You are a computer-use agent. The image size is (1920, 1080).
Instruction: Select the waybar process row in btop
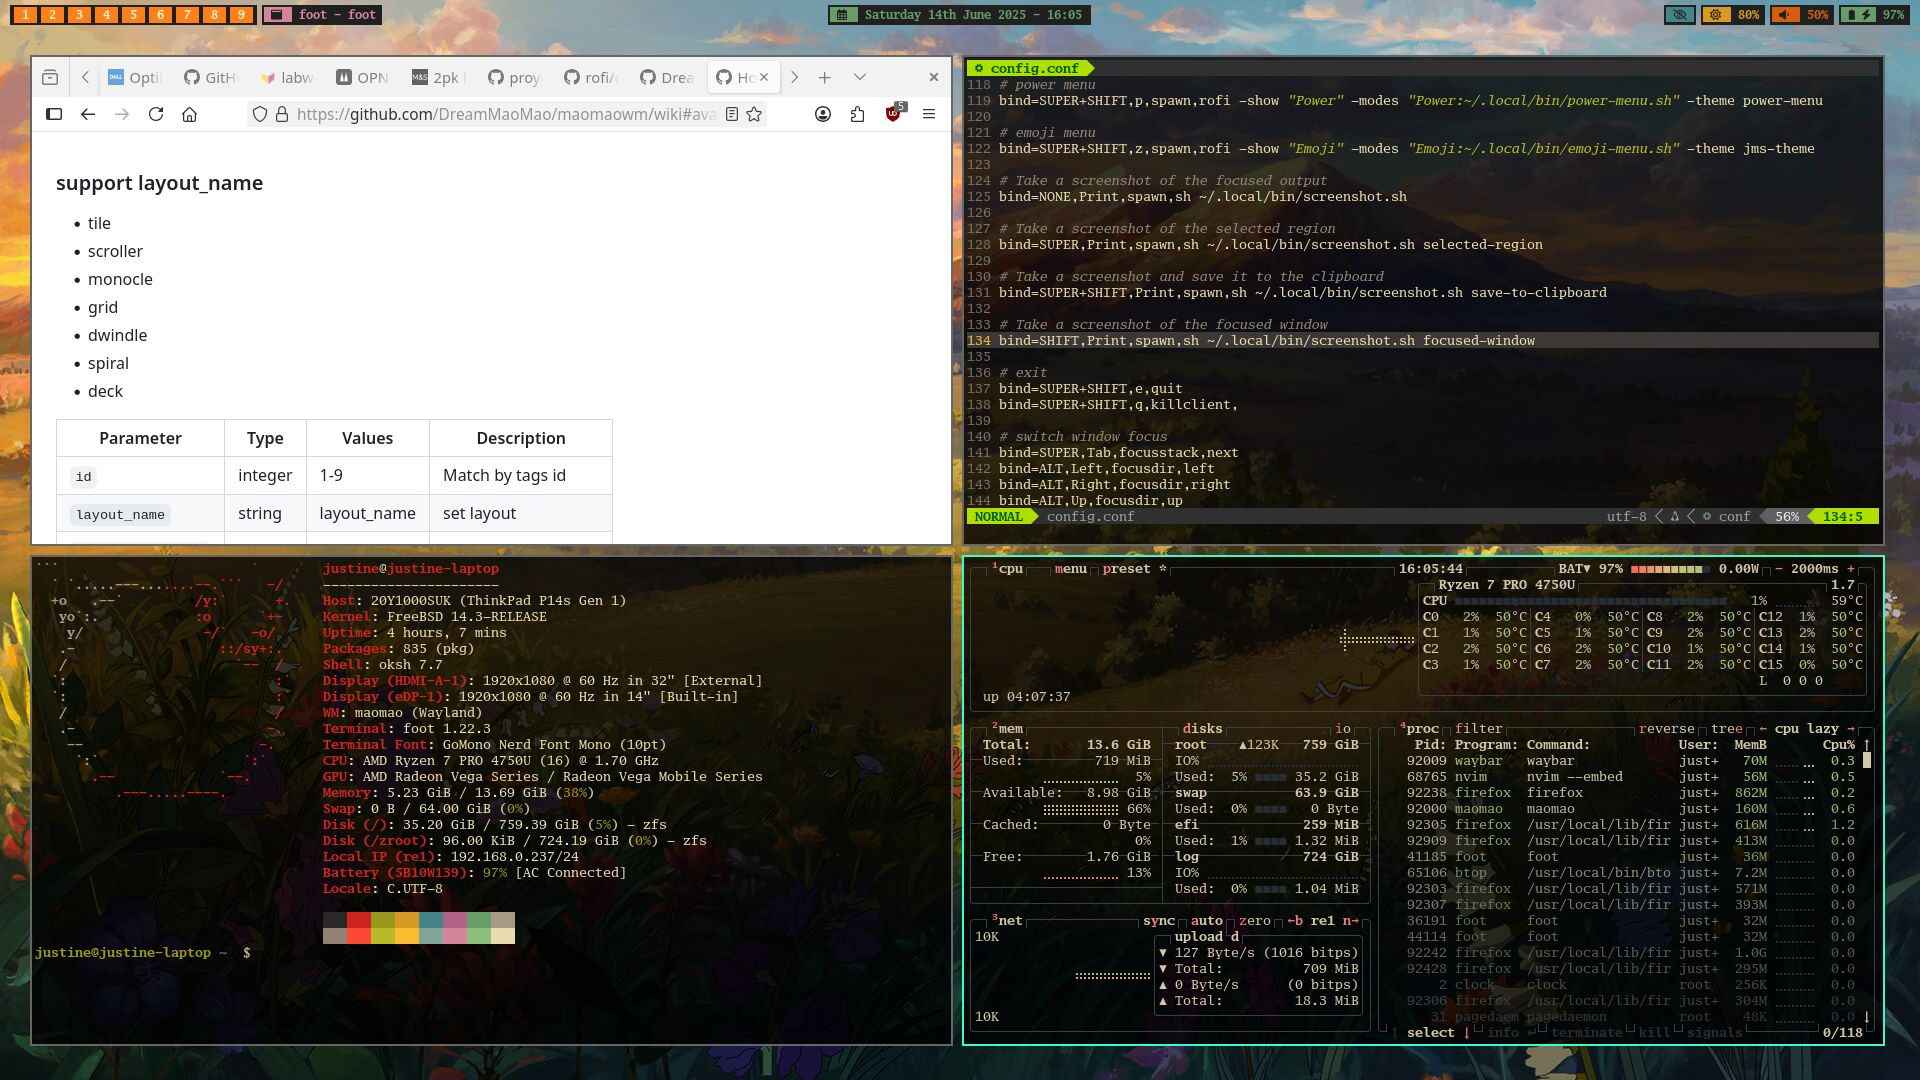(x=1630, y=761)
